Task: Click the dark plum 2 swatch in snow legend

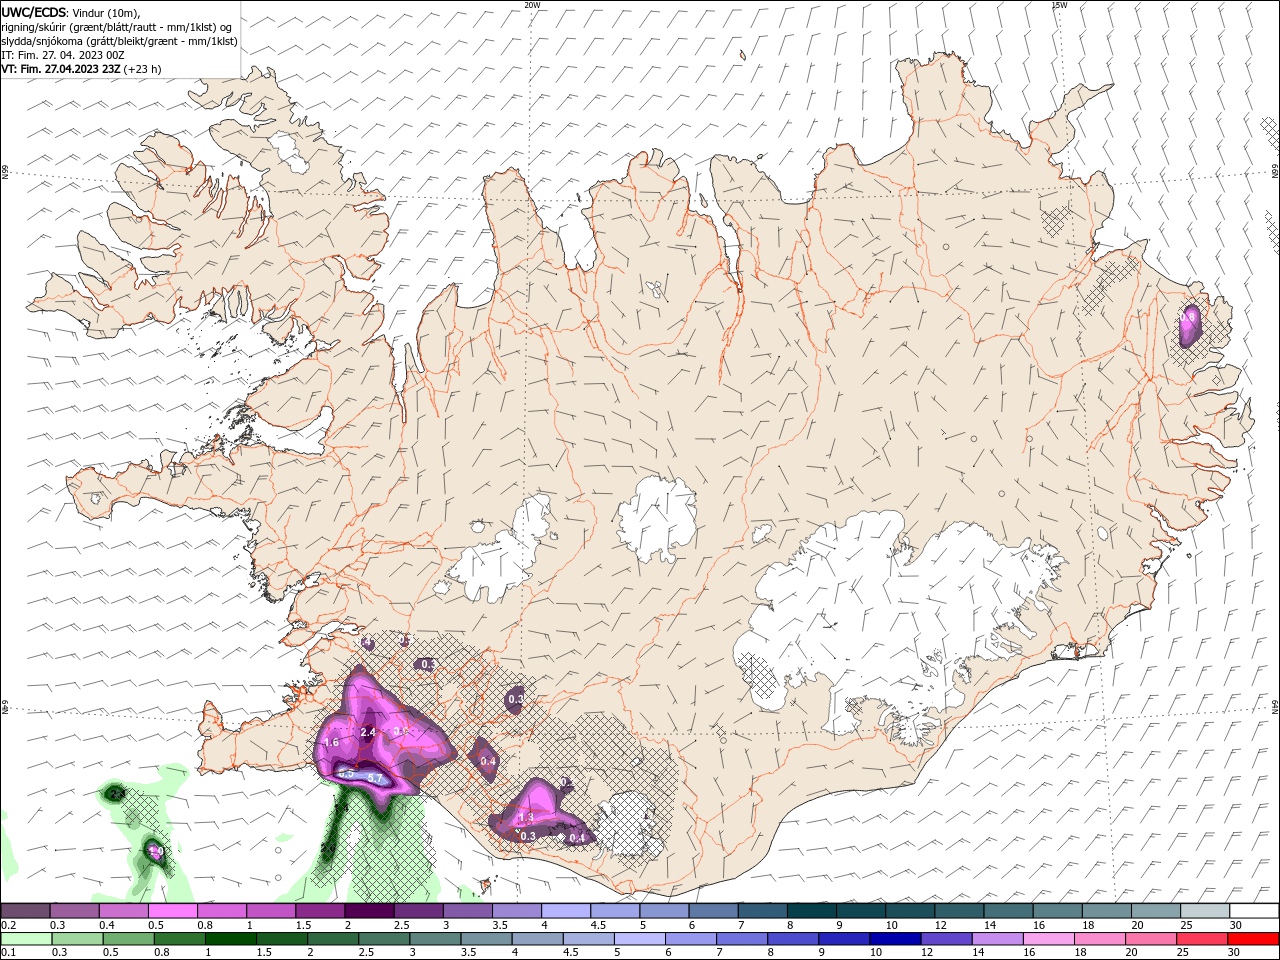Action: (x=369, y=911)
